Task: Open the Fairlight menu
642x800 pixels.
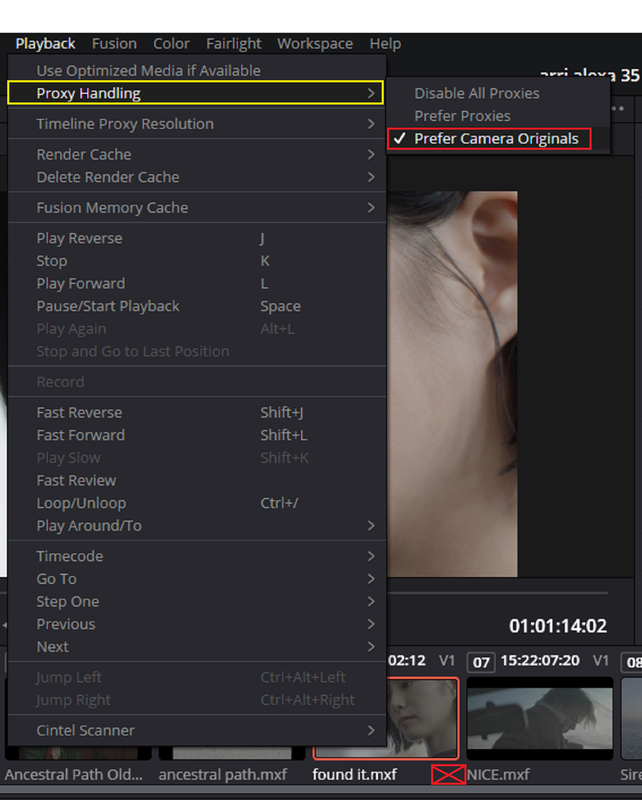Action: (234, 44)
